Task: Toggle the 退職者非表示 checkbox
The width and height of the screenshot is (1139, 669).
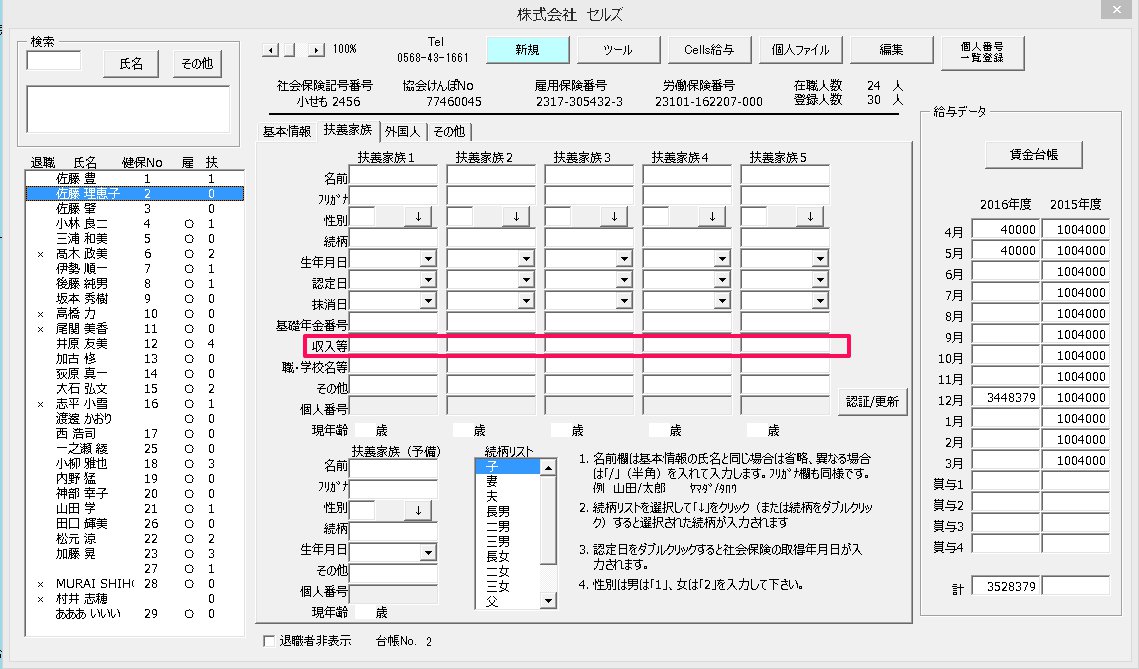Action: coord(269,641)
